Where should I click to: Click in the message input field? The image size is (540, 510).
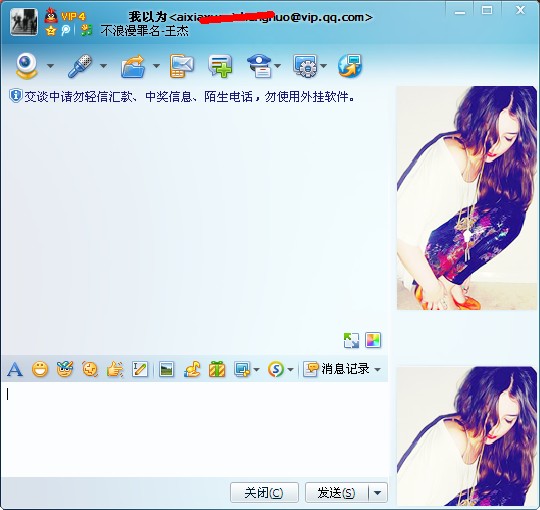195,429
